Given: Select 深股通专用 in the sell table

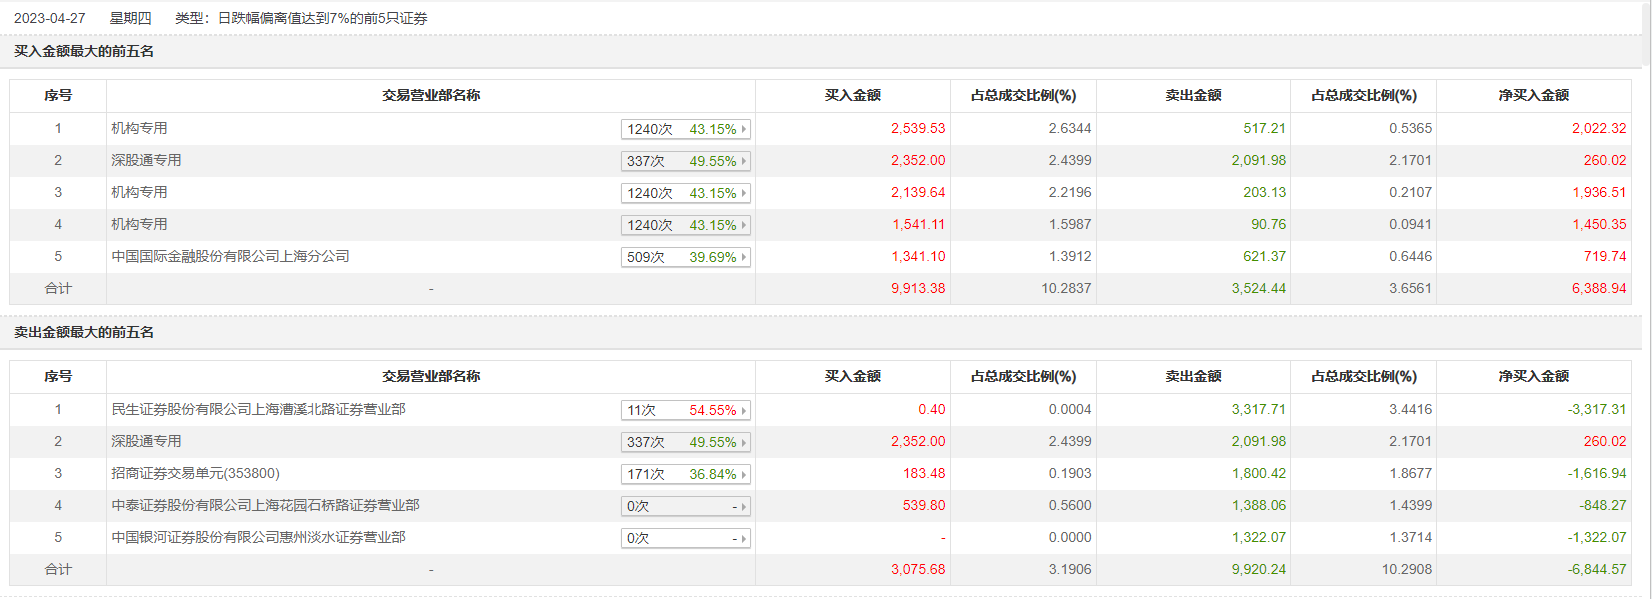Looking at the screenshot, I should pos(146,441).
